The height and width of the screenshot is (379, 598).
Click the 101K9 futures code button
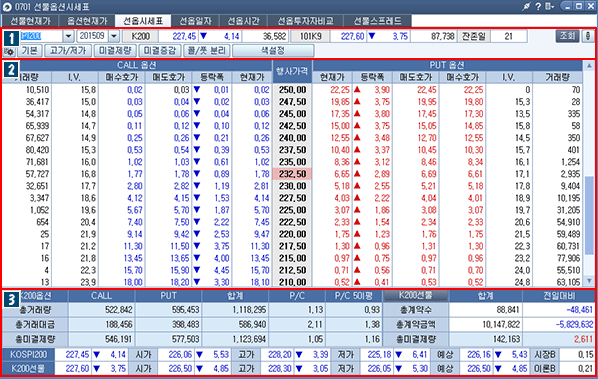(x=310, y=36)
